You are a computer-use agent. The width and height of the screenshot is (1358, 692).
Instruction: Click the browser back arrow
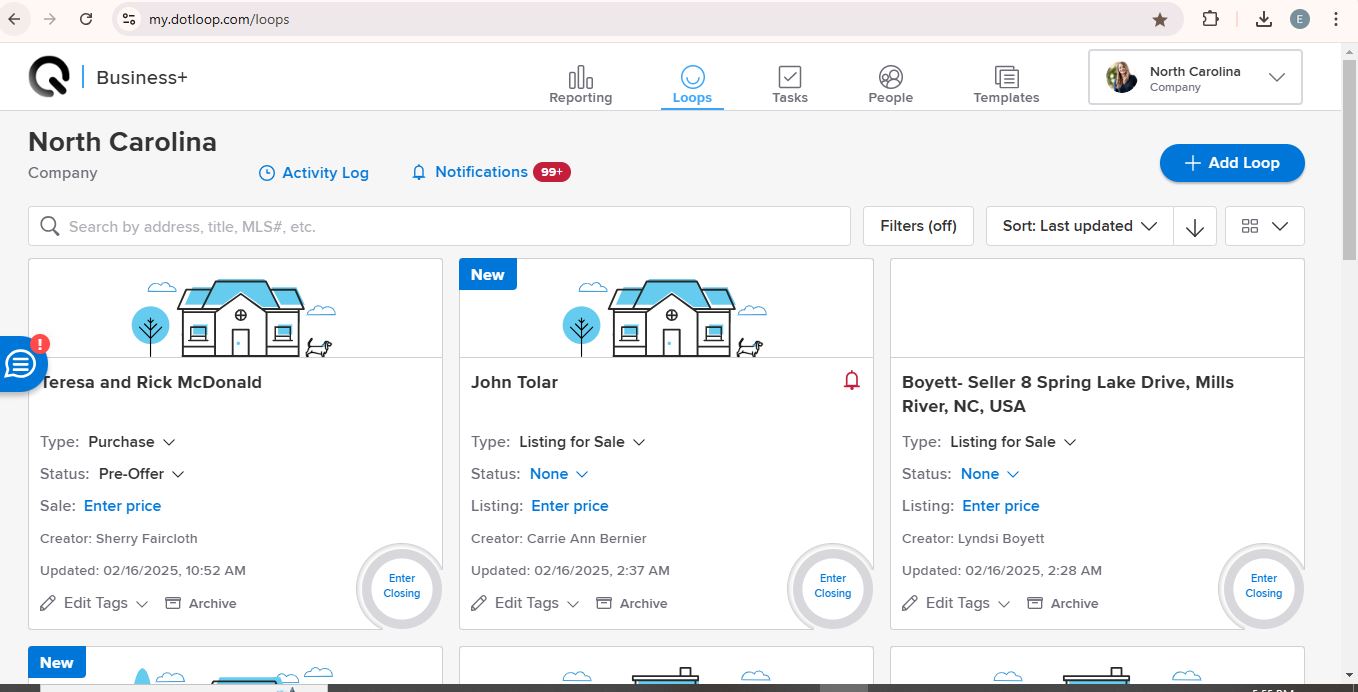point(15,19)
